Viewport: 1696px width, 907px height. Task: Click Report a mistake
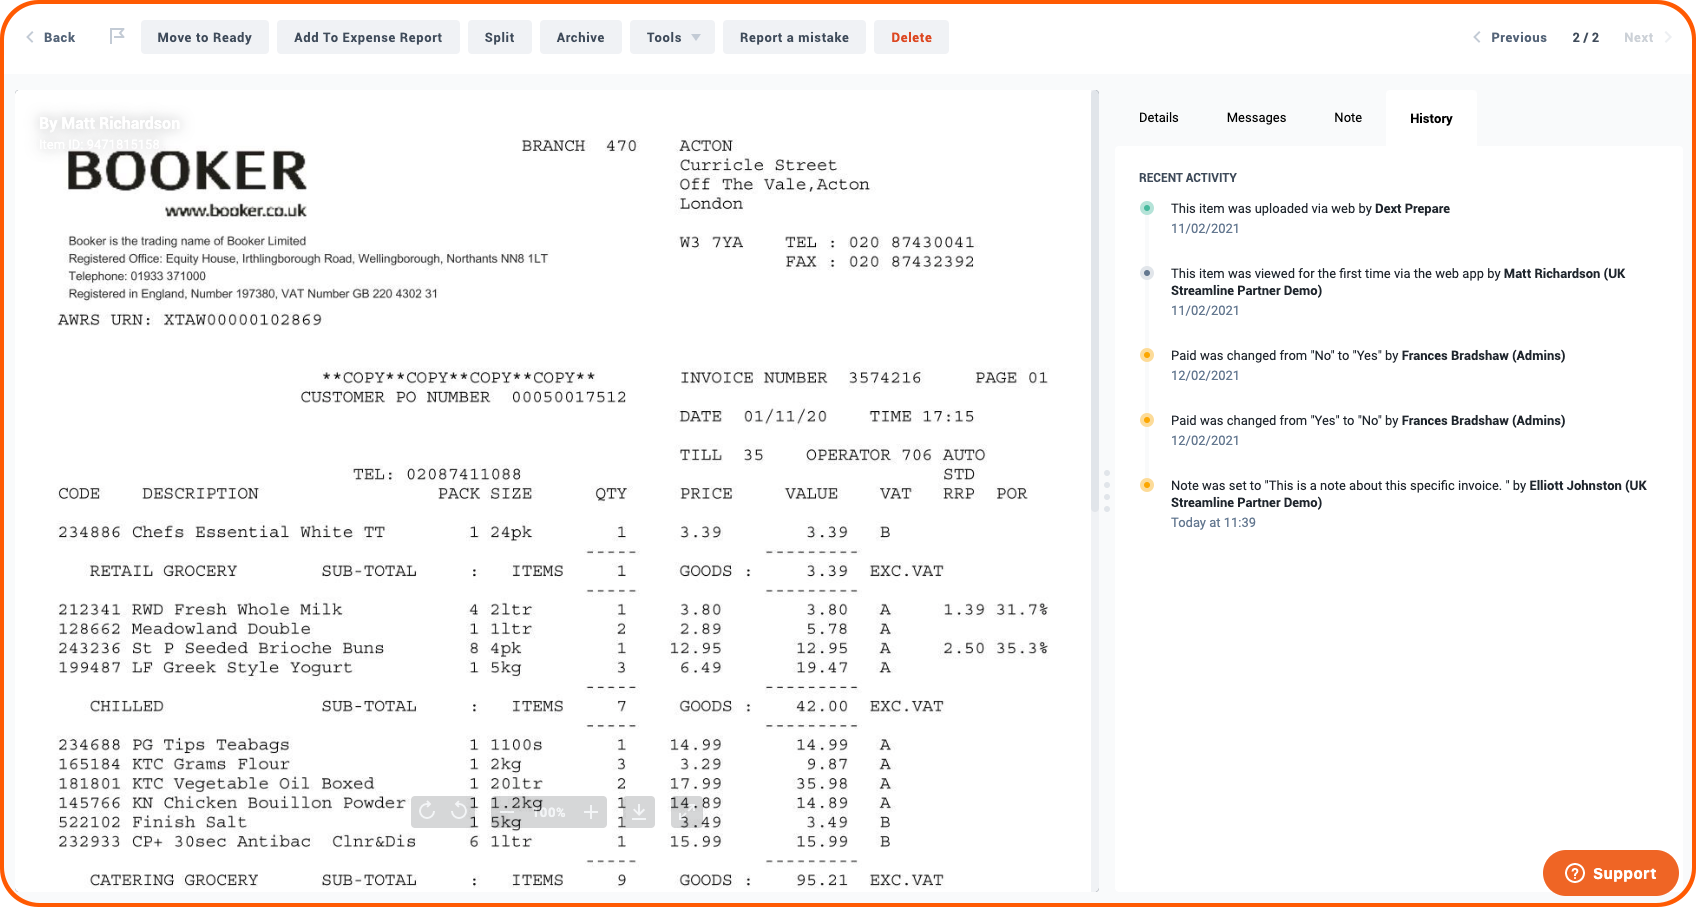[794, 37]
